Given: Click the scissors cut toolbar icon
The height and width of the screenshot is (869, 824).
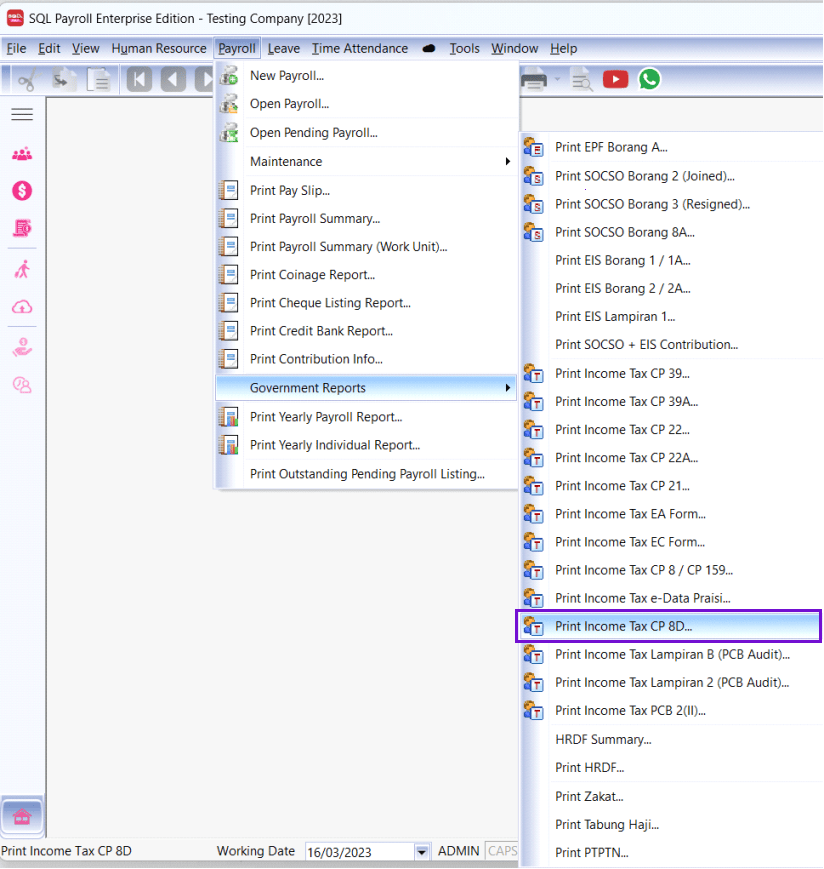Looking at the screenshot, I should [x=27, y=80].
